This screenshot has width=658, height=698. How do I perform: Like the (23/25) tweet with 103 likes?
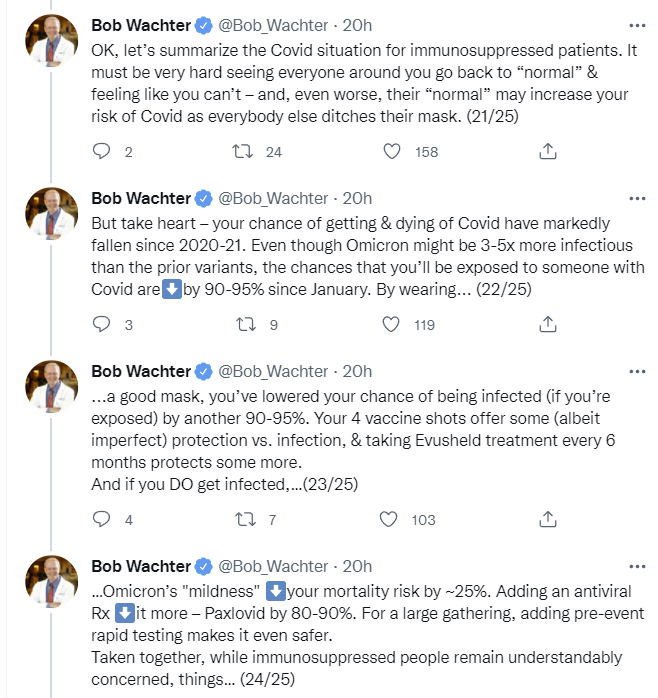(393, 519)
